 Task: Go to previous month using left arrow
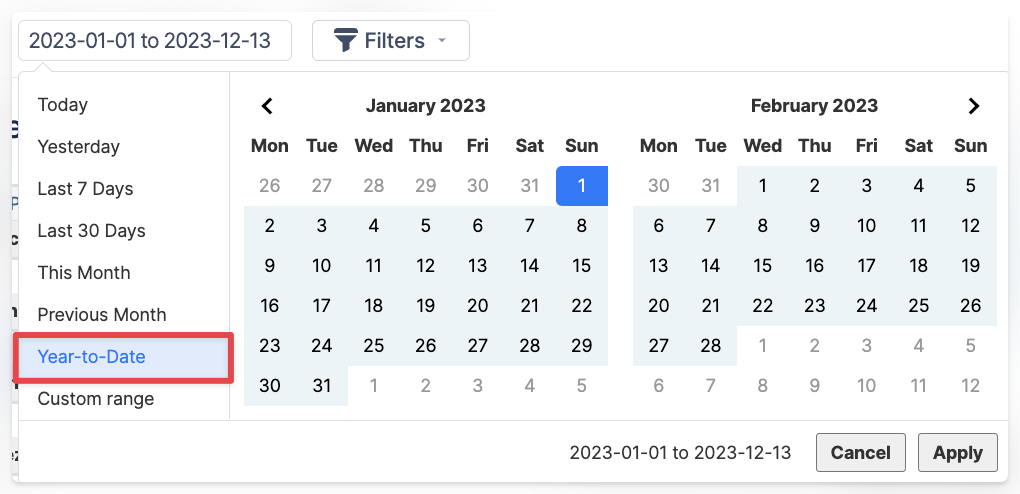pyautogui.click(x=267, y=106)
